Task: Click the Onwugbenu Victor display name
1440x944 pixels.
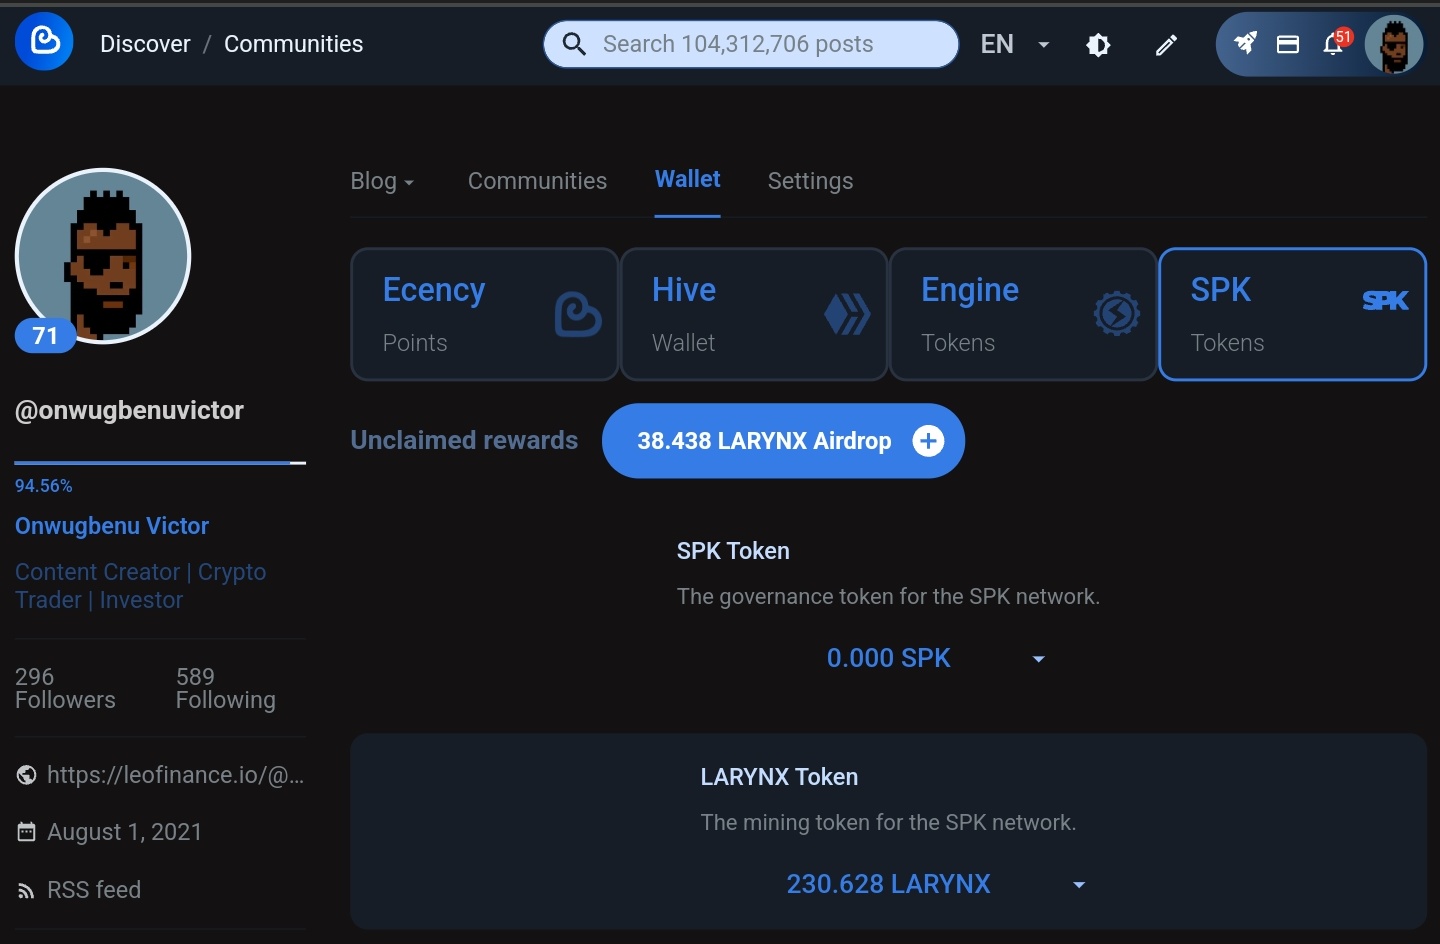Action: tap(112, 526)
